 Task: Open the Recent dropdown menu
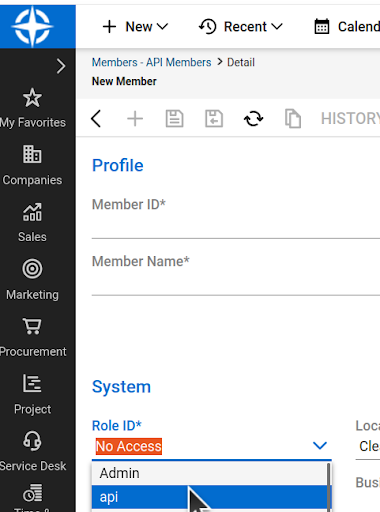[241, 27]
